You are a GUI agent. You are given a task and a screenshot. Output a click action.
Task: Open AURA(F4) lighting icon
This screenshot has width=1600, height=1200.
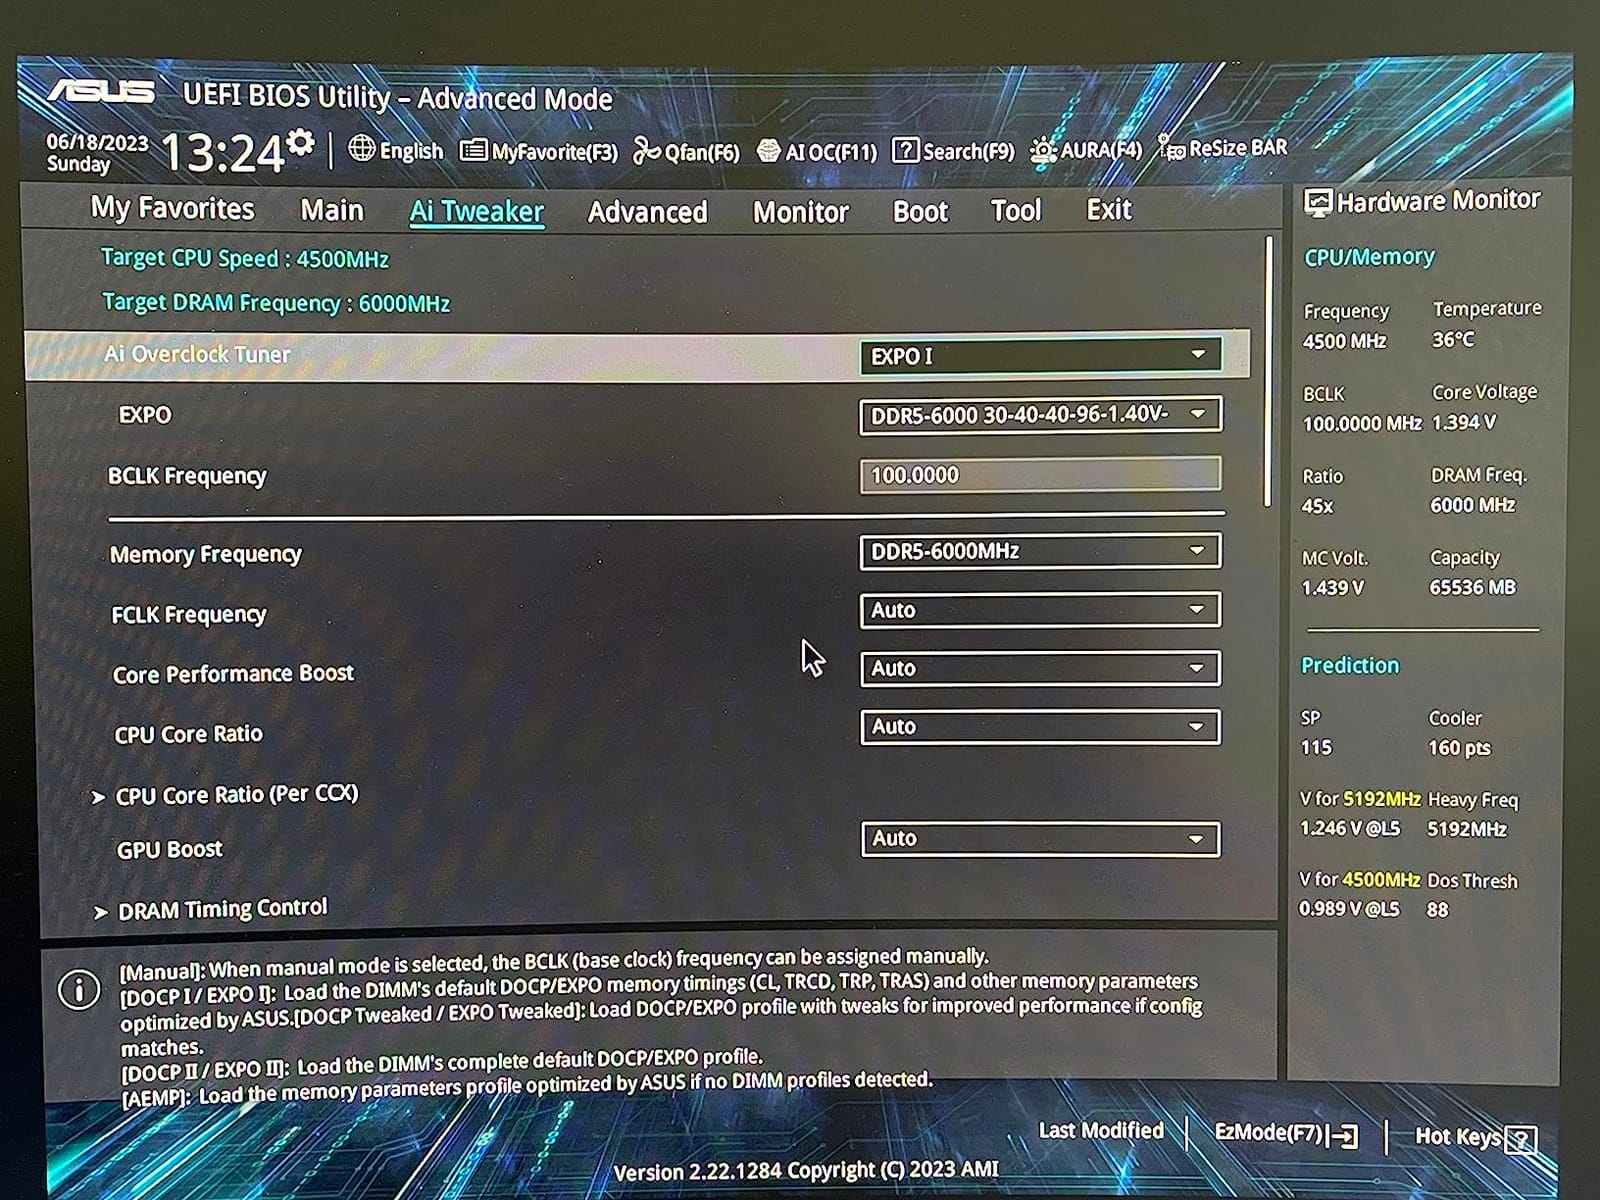(1043, 150)
